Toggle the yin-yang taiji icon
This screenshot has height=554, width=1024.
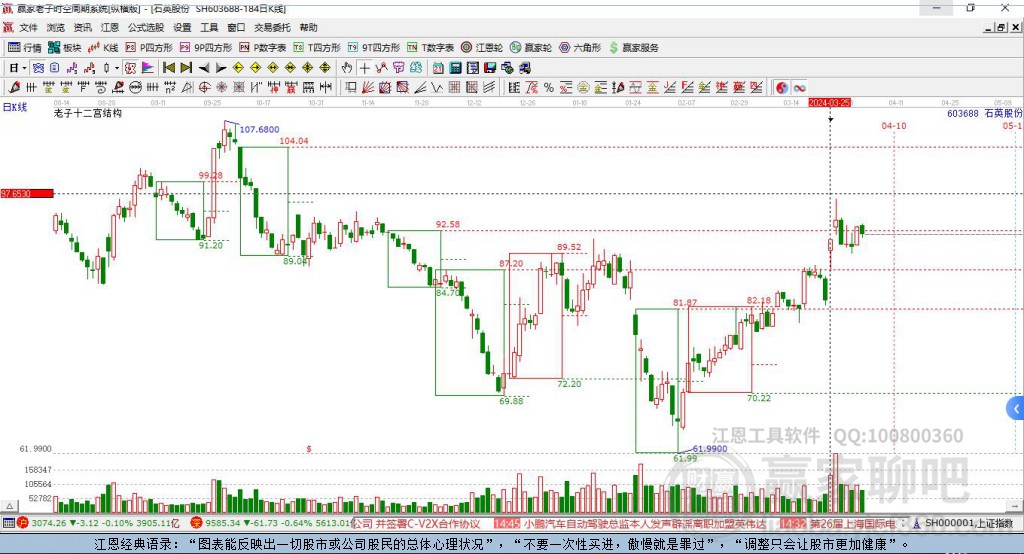click(782, 88)
